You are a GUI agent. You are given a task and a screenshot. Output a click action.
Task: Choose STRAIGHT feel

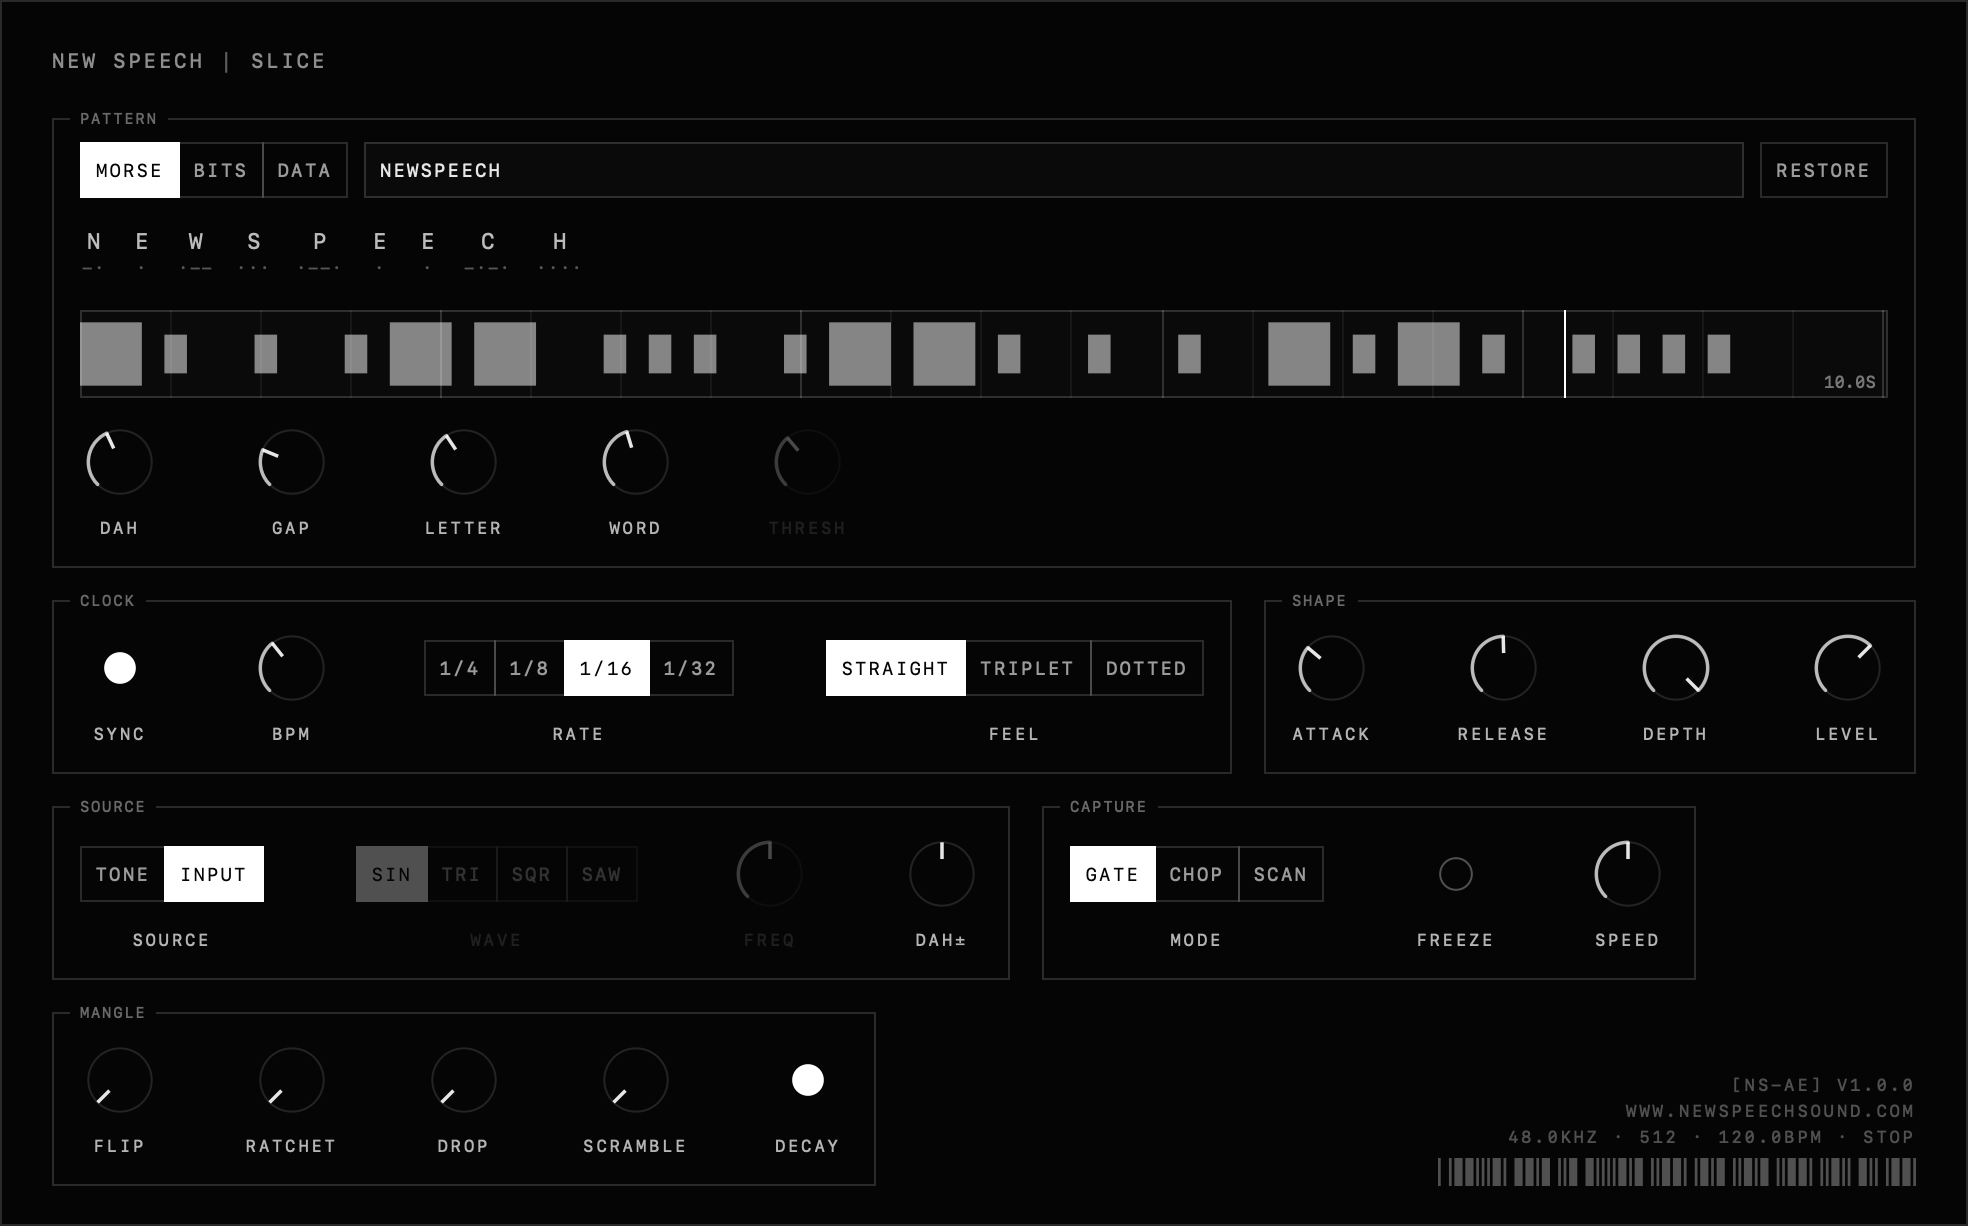tap(896, 668)
